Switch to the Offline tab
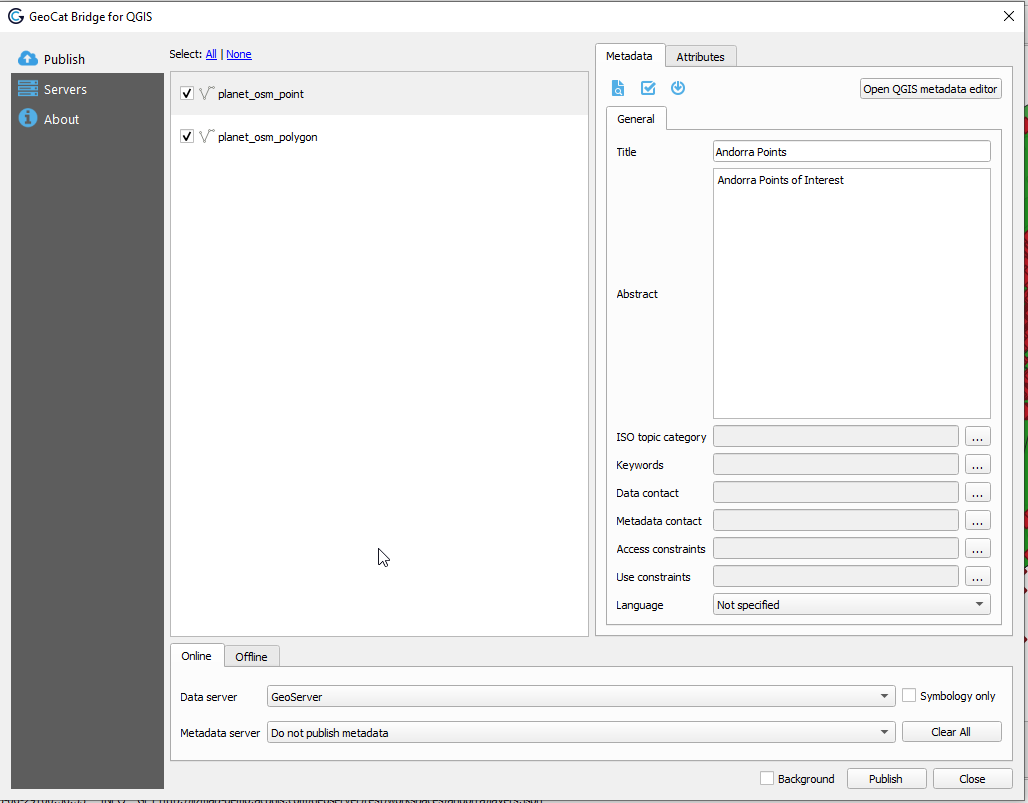The width and height of the screenshot is (1028, 803). [251, 657]
